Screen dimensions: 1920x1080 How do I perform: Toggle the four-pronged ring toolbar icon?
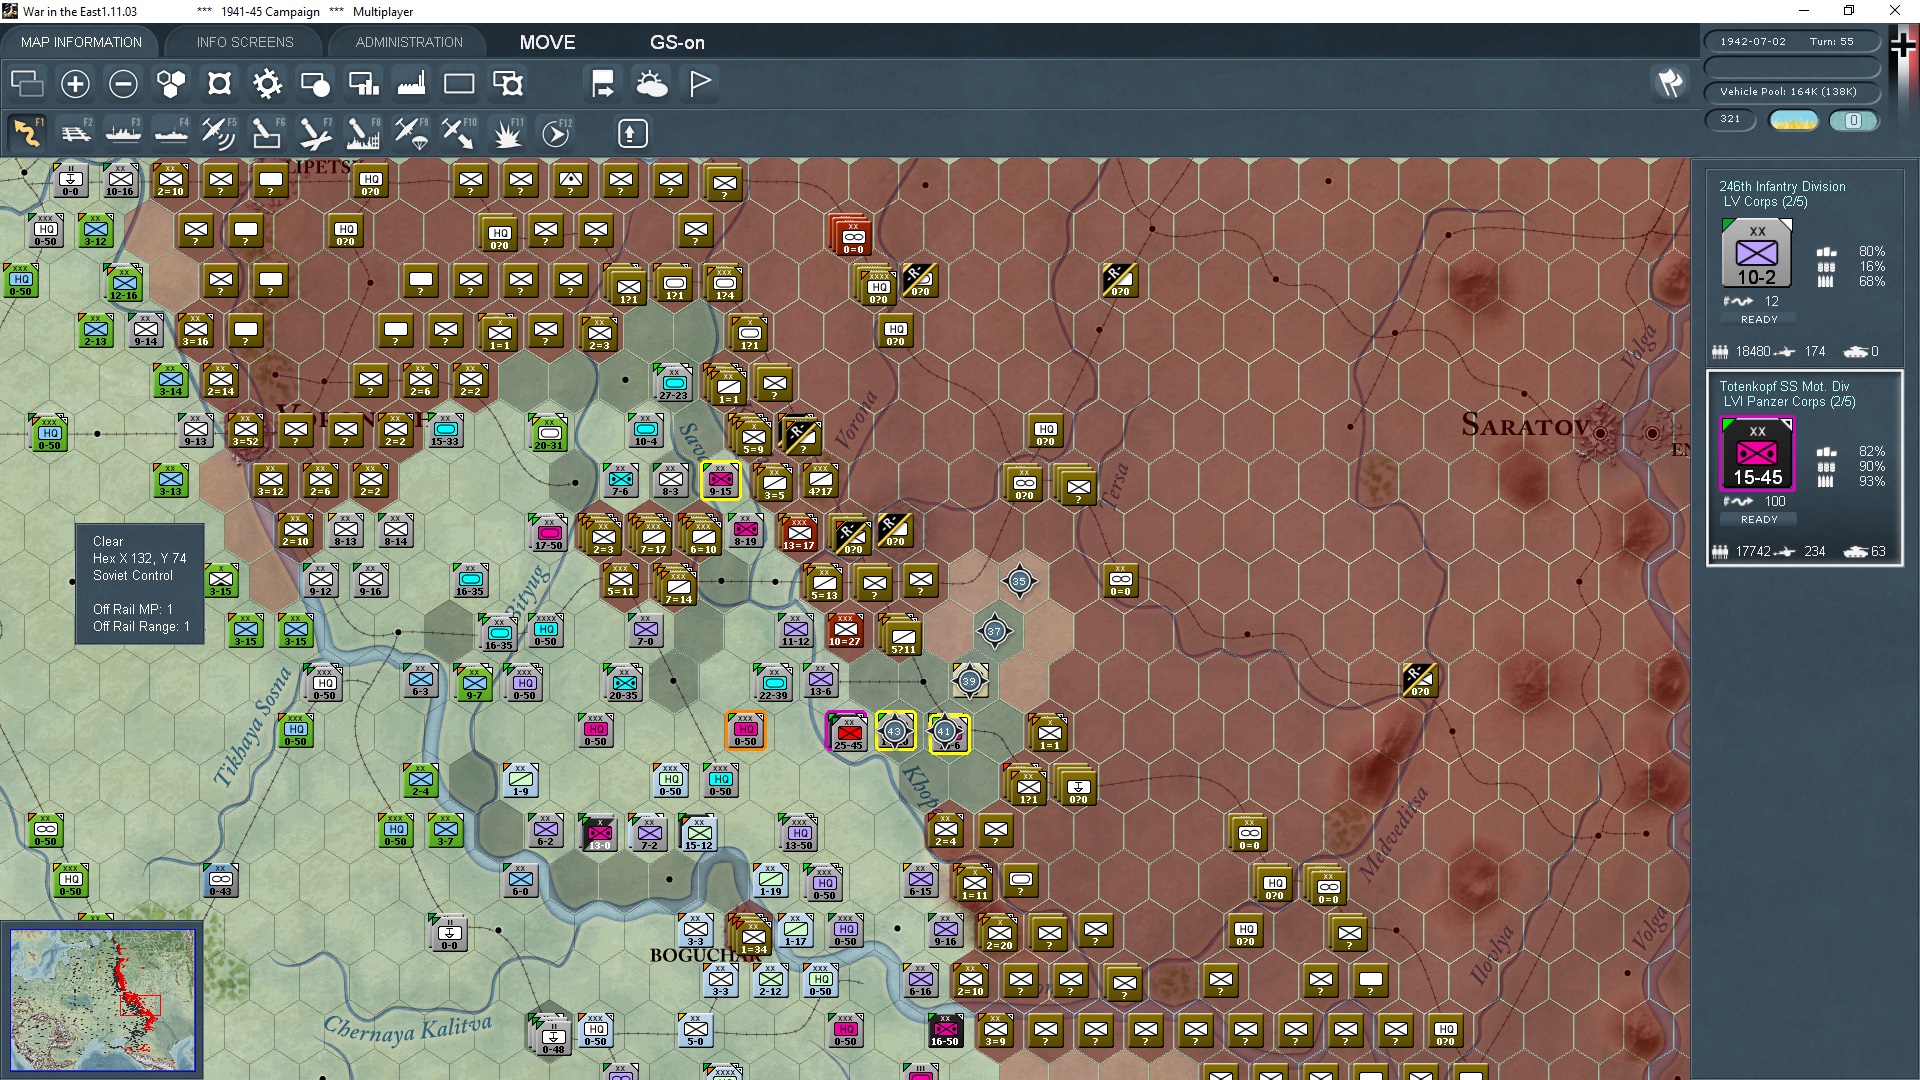(219, 84)
